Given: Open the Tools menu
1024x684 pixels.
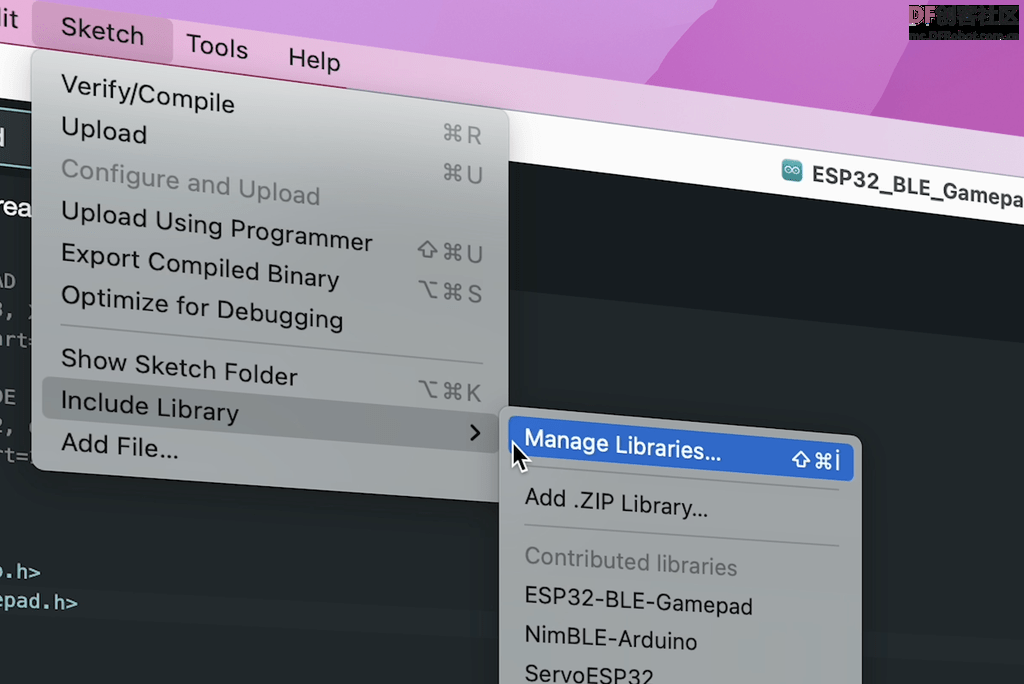Looking at the screenshot, I should click(217, 47).
